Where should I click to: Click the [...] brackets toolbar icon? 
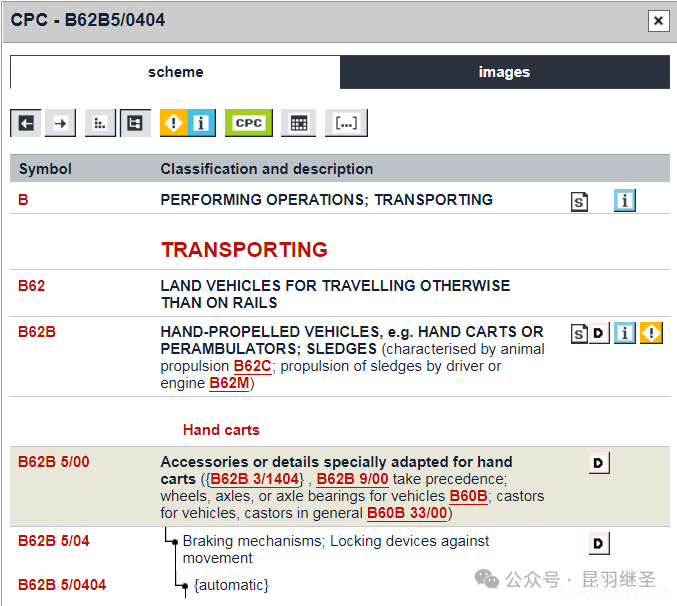[346, 123]
